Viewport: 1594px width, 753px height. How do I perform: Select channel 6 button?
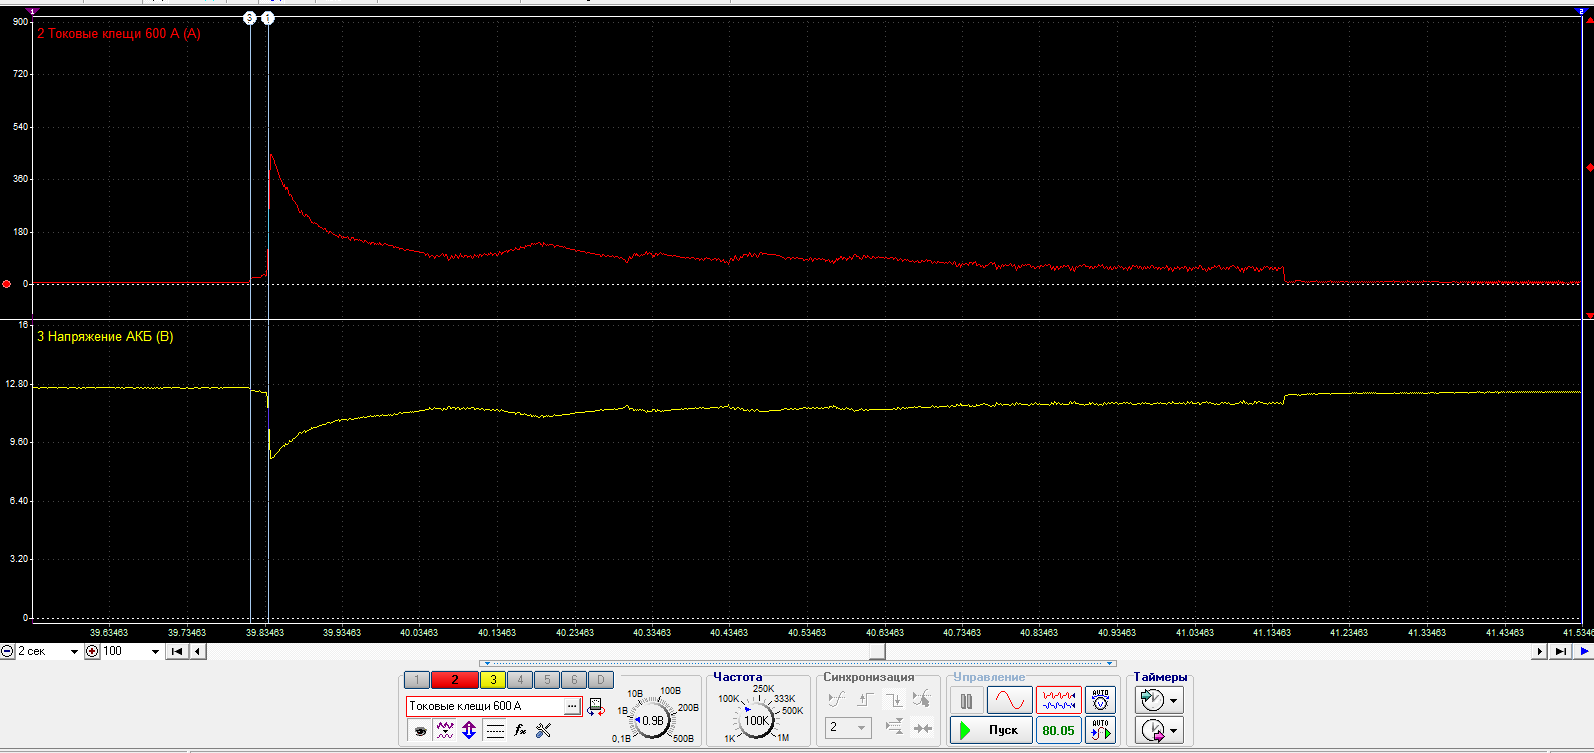pyautogui.click(x=574, y=680)
